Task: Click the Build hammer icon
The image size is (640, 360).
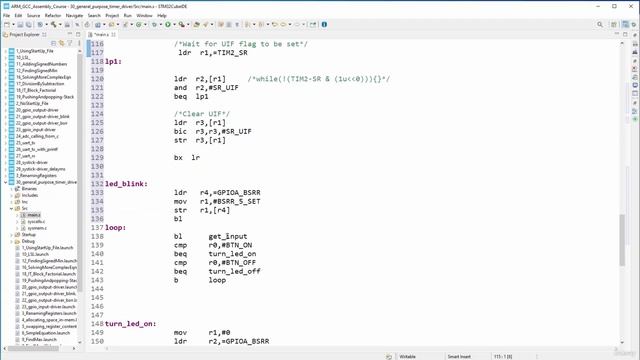Action: tap(53, 24)
